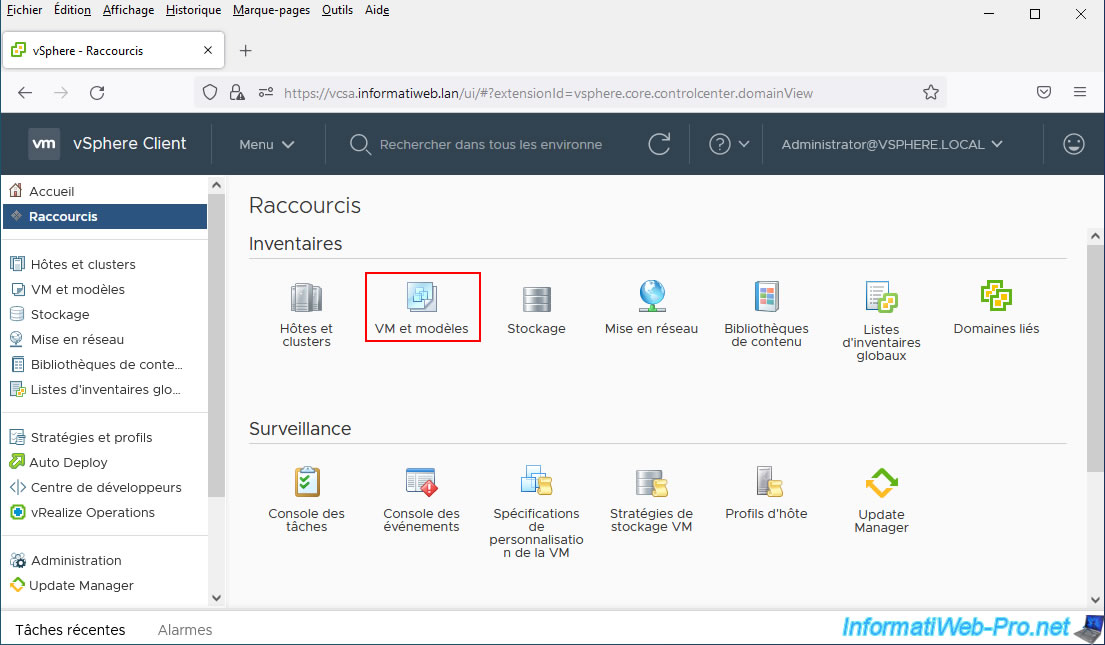Close the vSphere - Raccourcis tab
The image size is (1105, 645).
[x=208, y=50]
